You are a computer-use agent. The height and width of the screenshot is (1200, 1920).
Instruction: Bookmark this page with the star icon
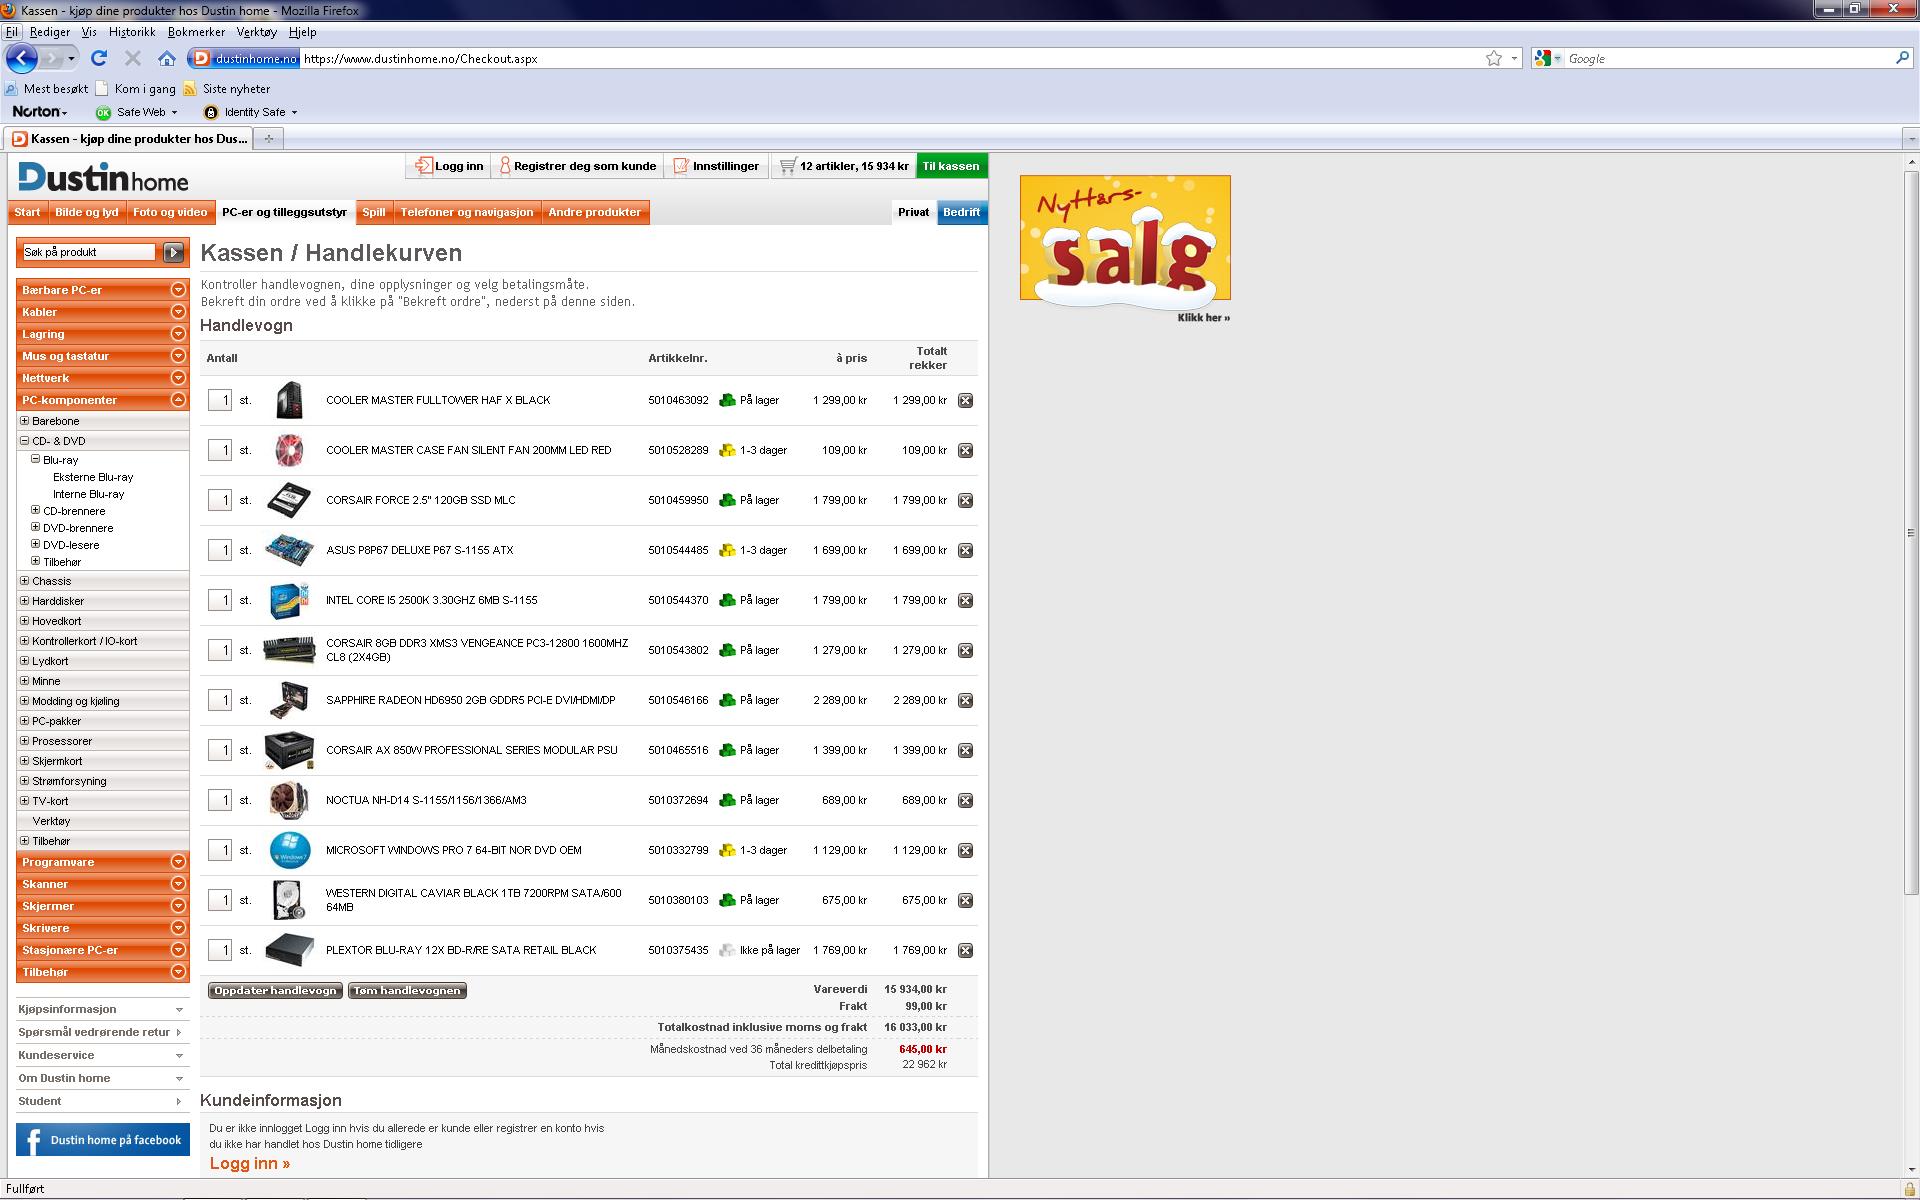click(x=1494, y=58)
